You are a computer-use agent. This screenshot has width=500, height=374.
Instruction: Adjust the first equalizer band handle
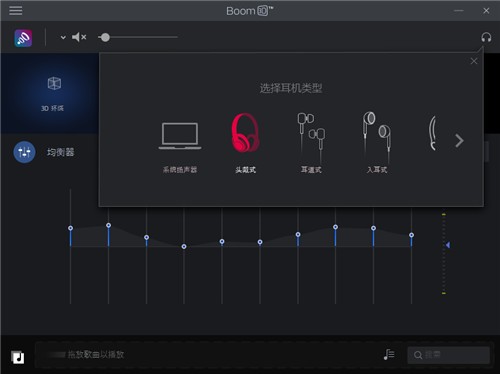[x=70, y=228]
